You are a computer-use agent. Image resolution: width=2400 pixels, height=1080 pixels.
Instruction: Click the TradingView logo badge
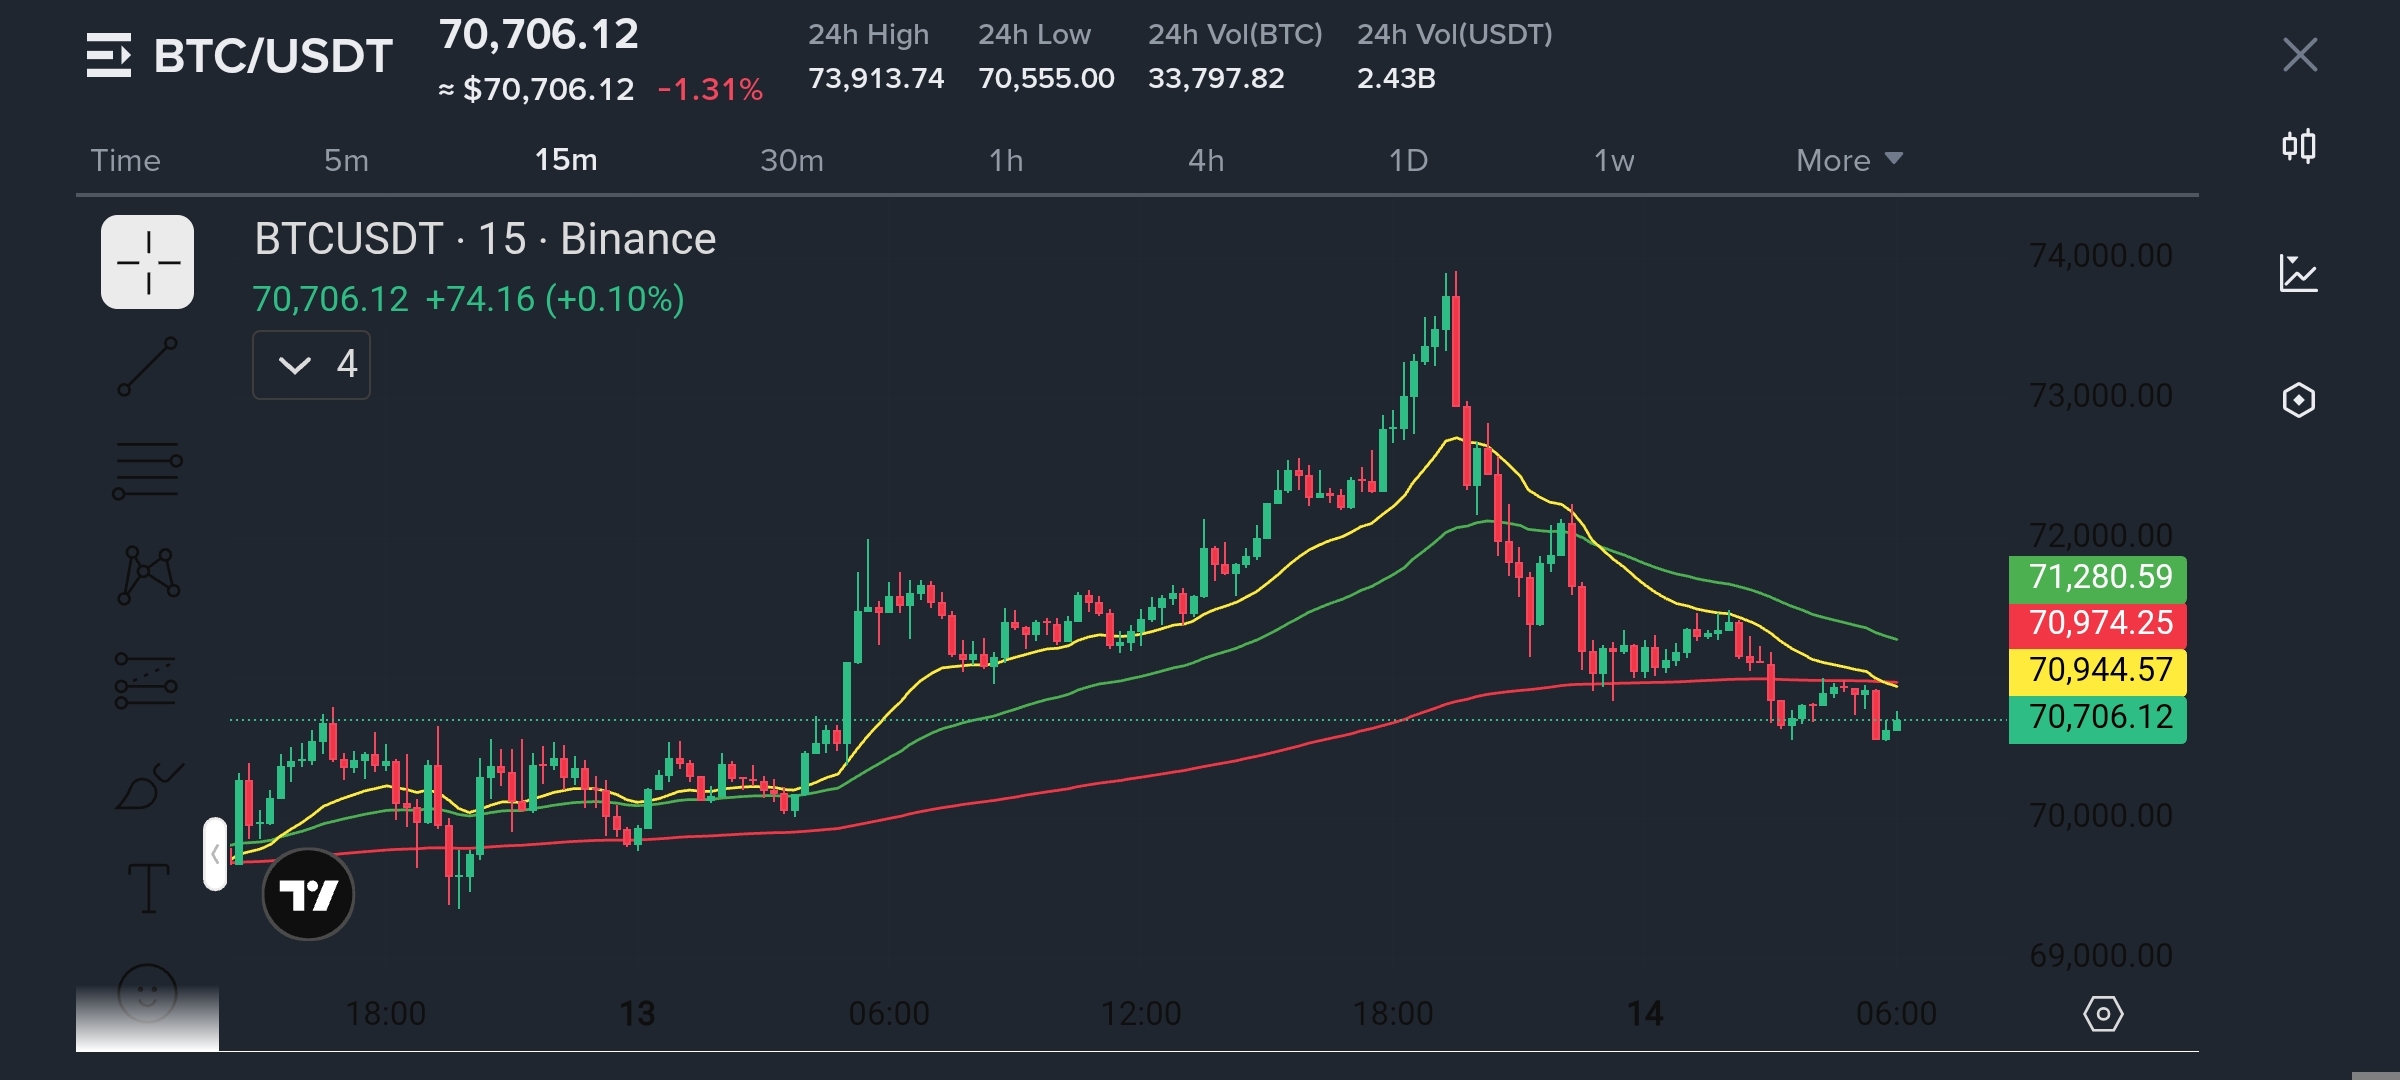pos(308,894)
